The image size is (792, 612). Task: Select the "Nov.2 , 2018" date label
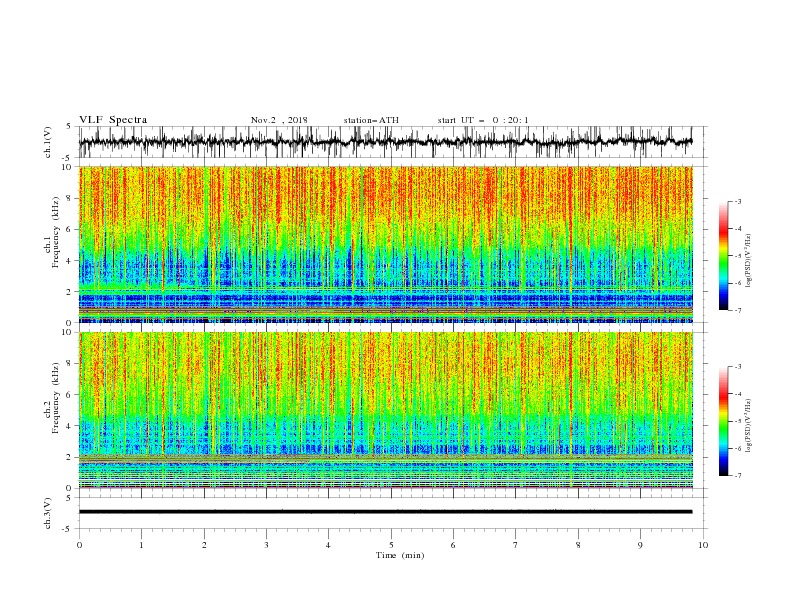[x=279, y=120]
